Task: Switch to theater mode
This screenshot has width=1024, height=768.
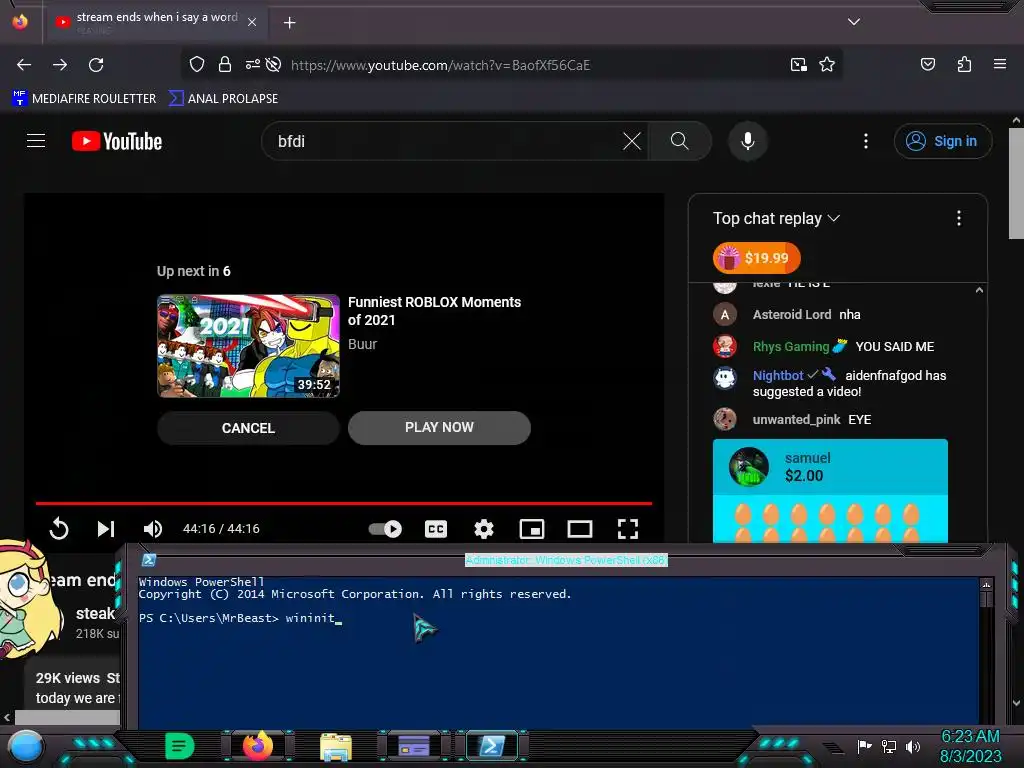Action: tap(580, 528)
